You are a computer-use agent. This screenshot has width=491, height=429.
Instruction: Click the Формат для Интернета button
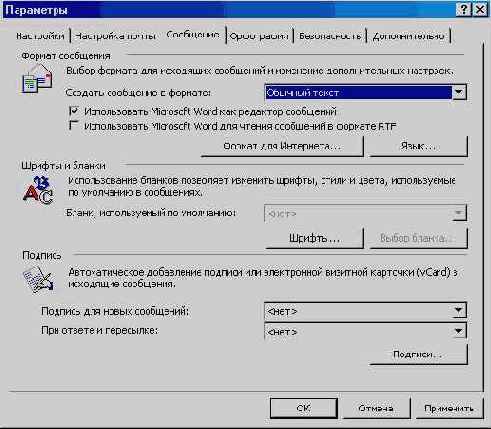click(282, 146)
